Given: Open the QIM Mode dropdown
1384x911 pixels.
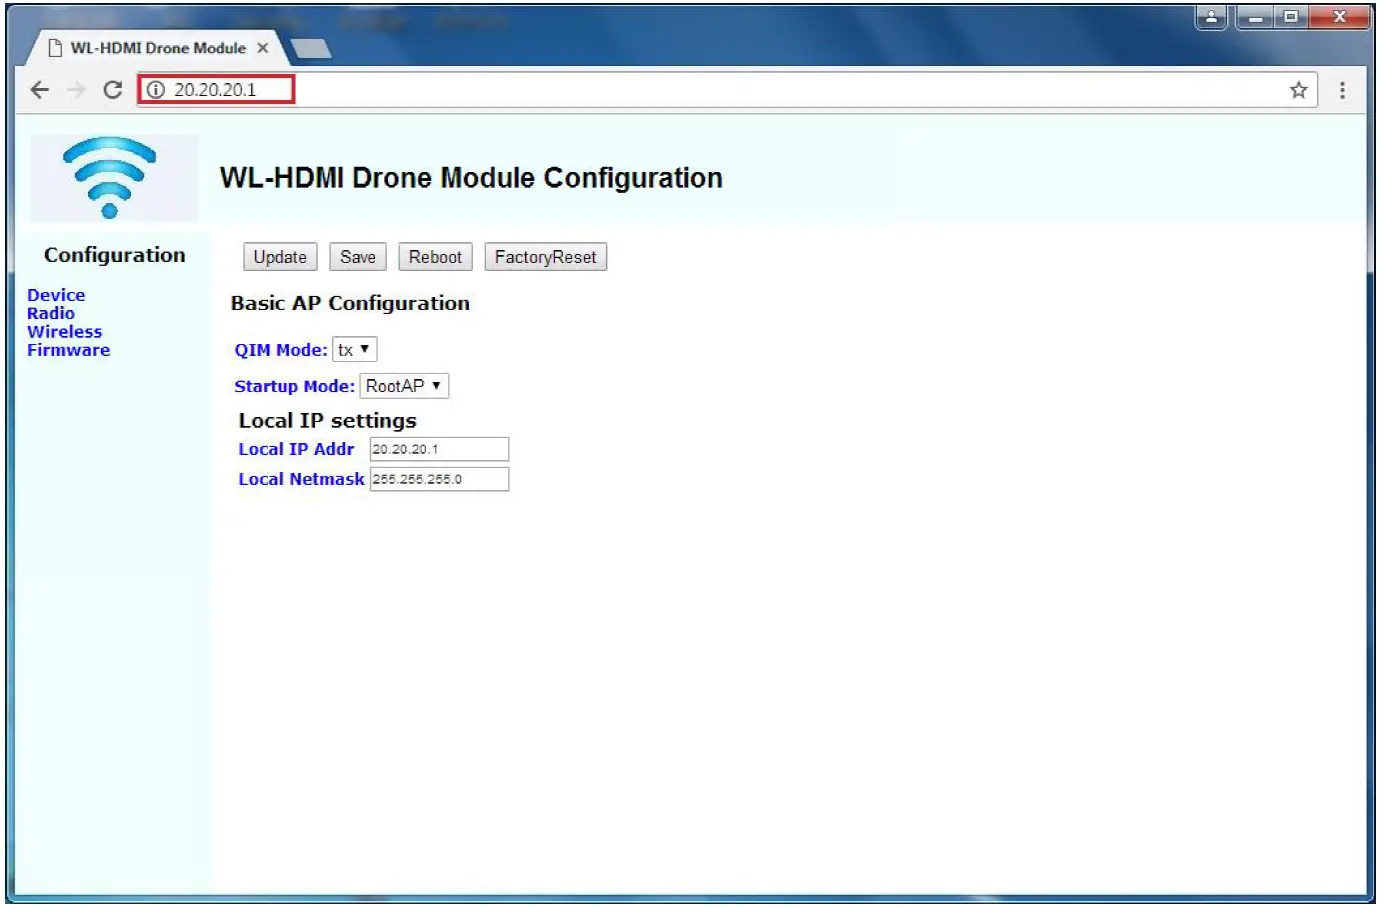Looking at the screenshot, I should click(x=354, y=350).
